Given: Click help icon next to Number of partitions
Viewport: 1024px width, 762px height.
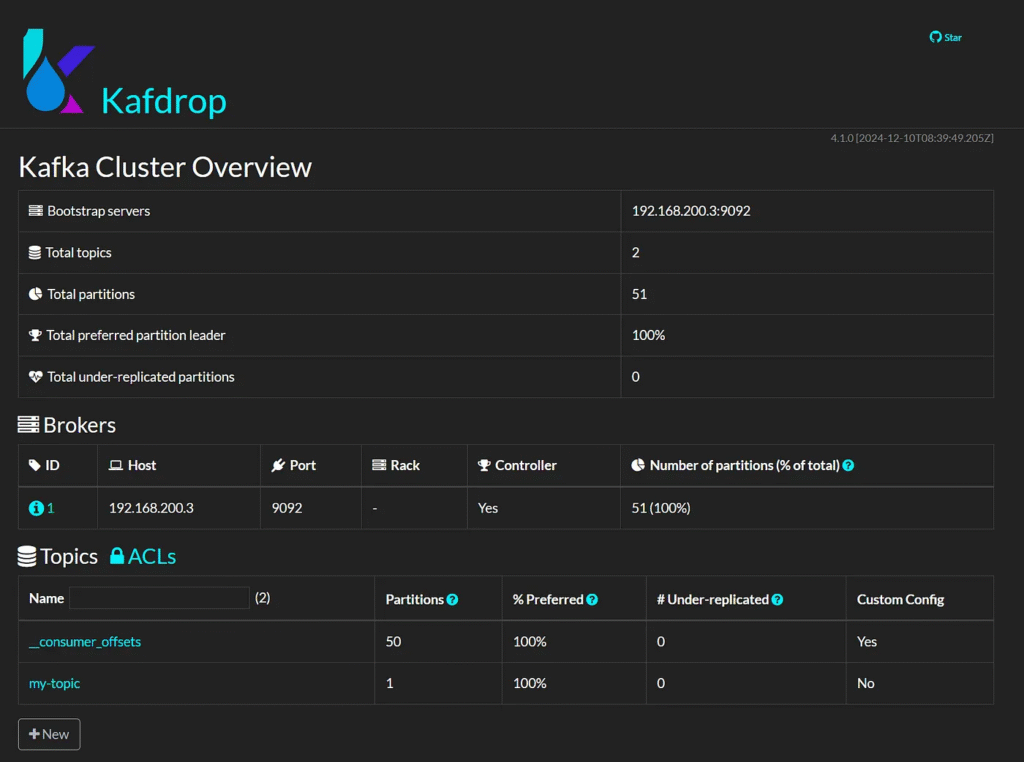Looking at the screenshot, I should click(848, 466).
